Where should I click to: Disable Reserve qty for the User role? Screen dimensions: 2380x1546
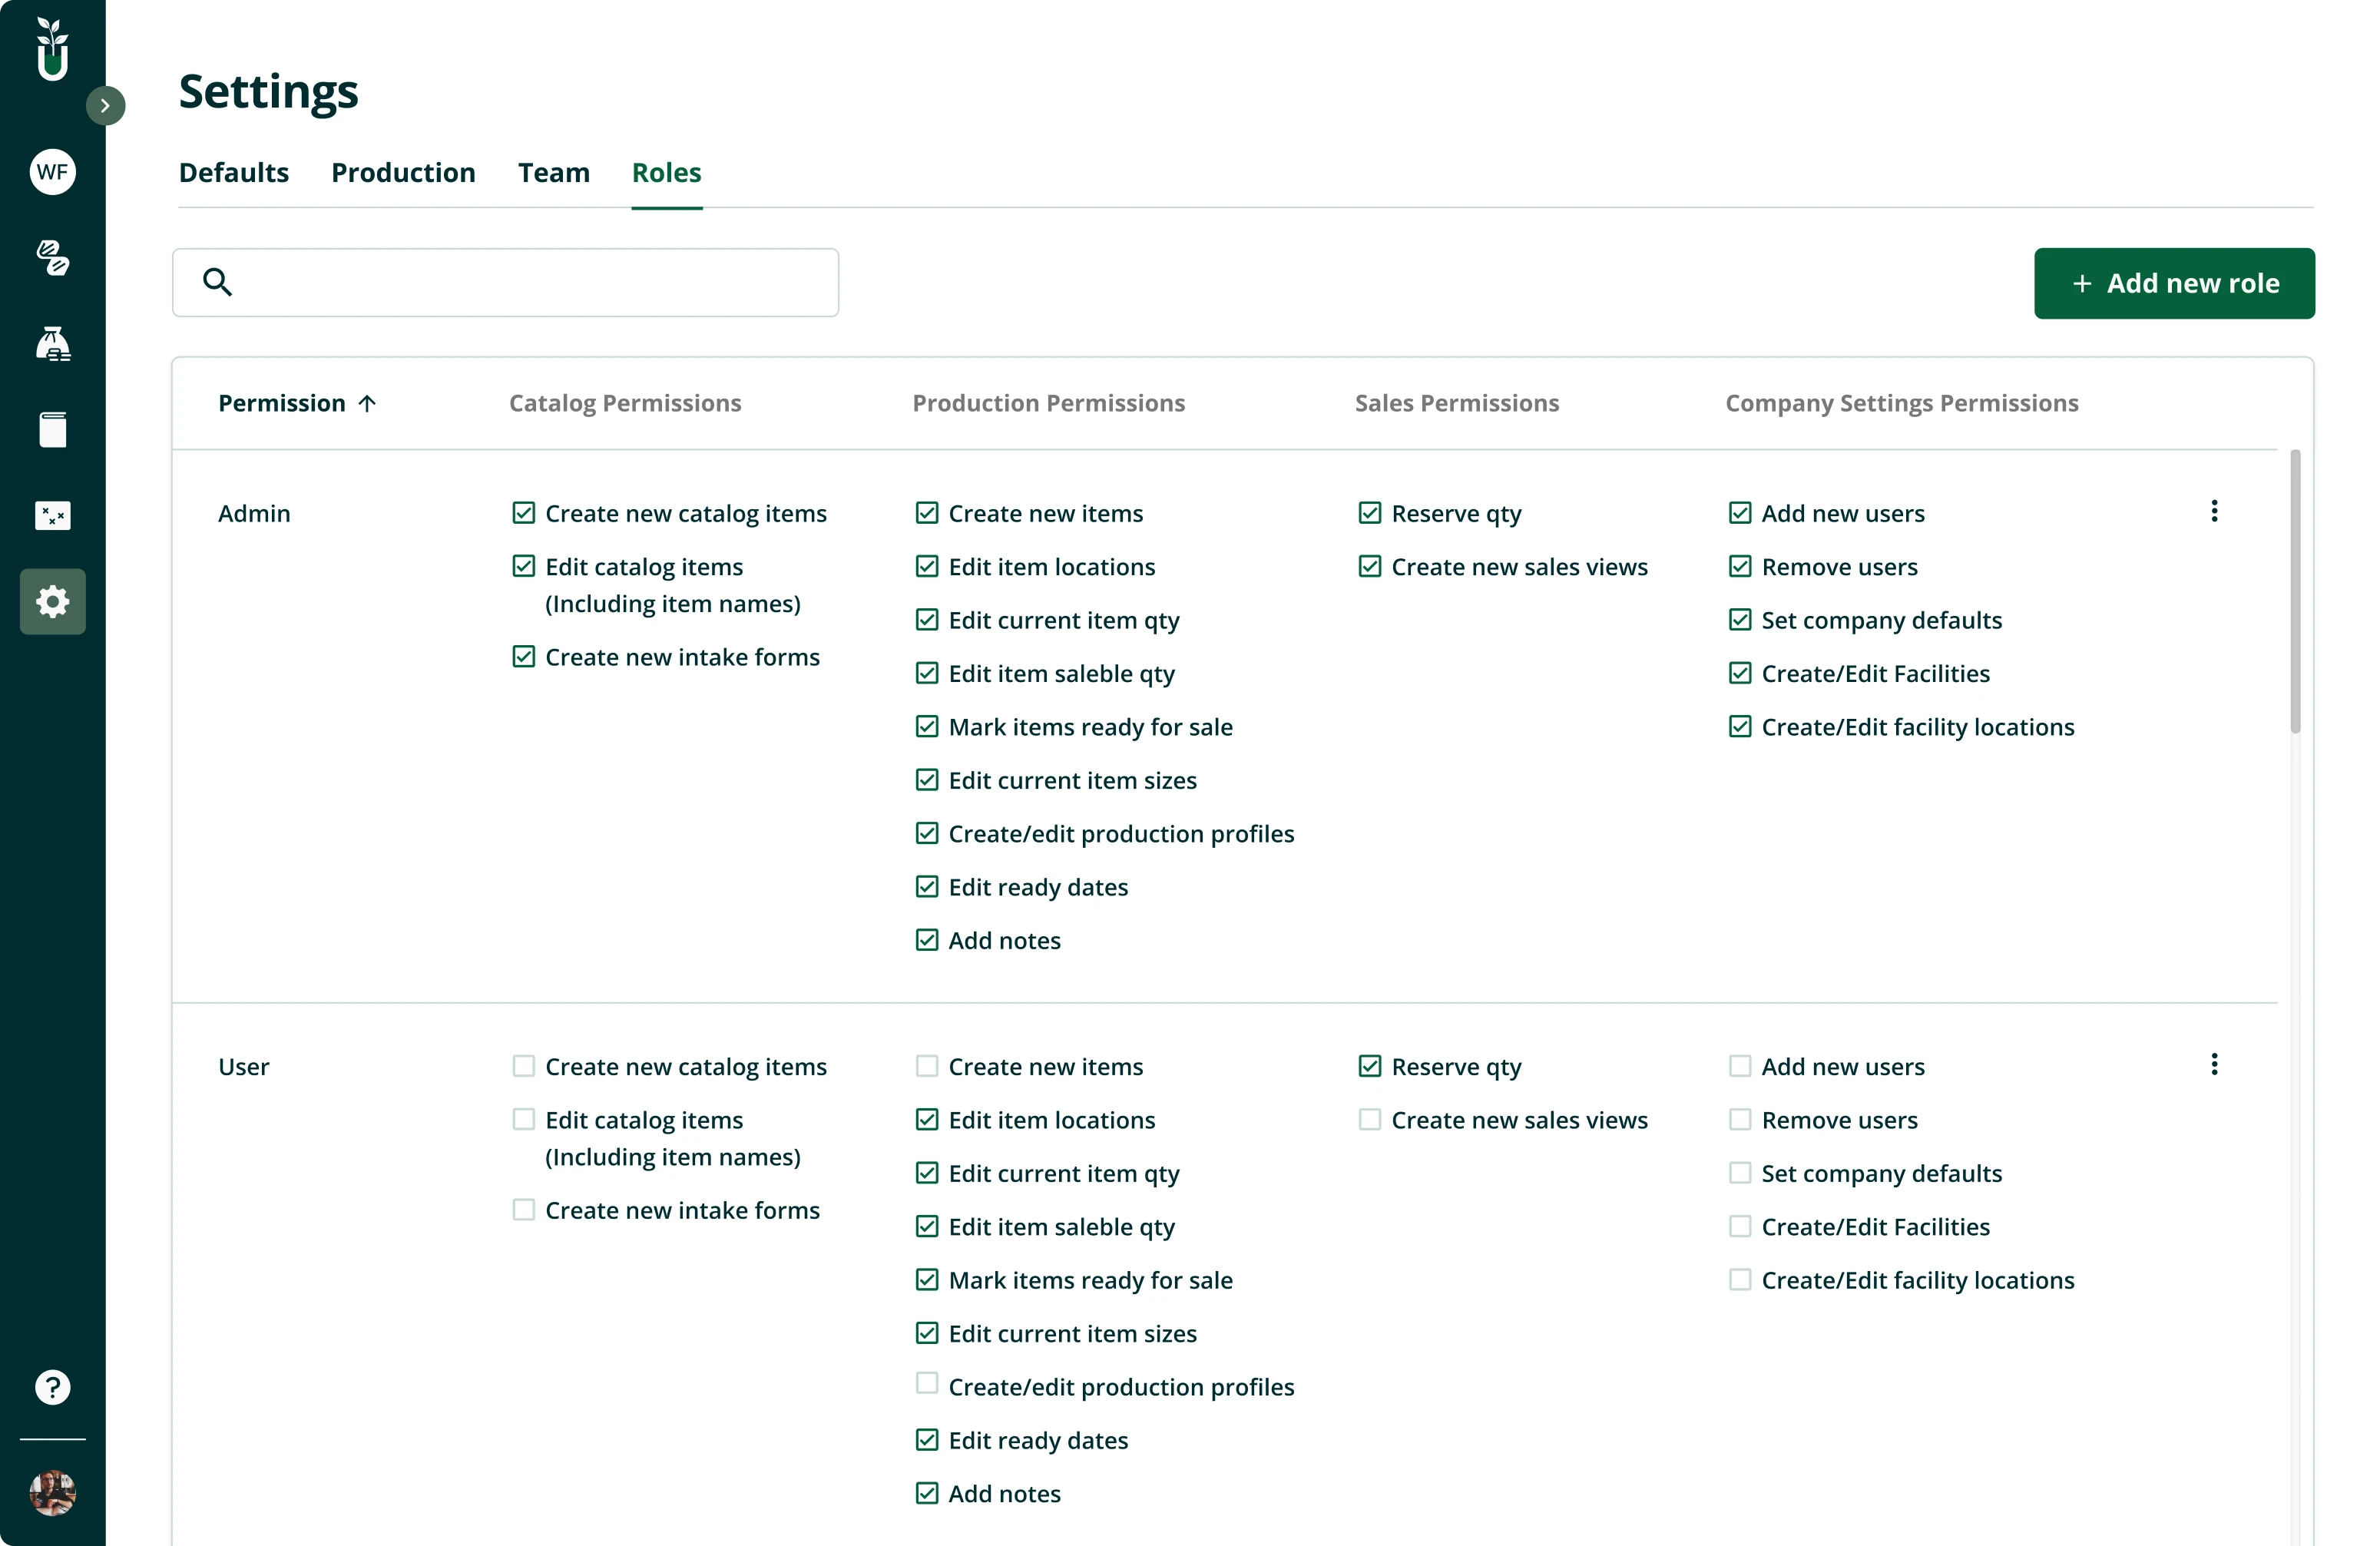[x=1369, y=1066]
